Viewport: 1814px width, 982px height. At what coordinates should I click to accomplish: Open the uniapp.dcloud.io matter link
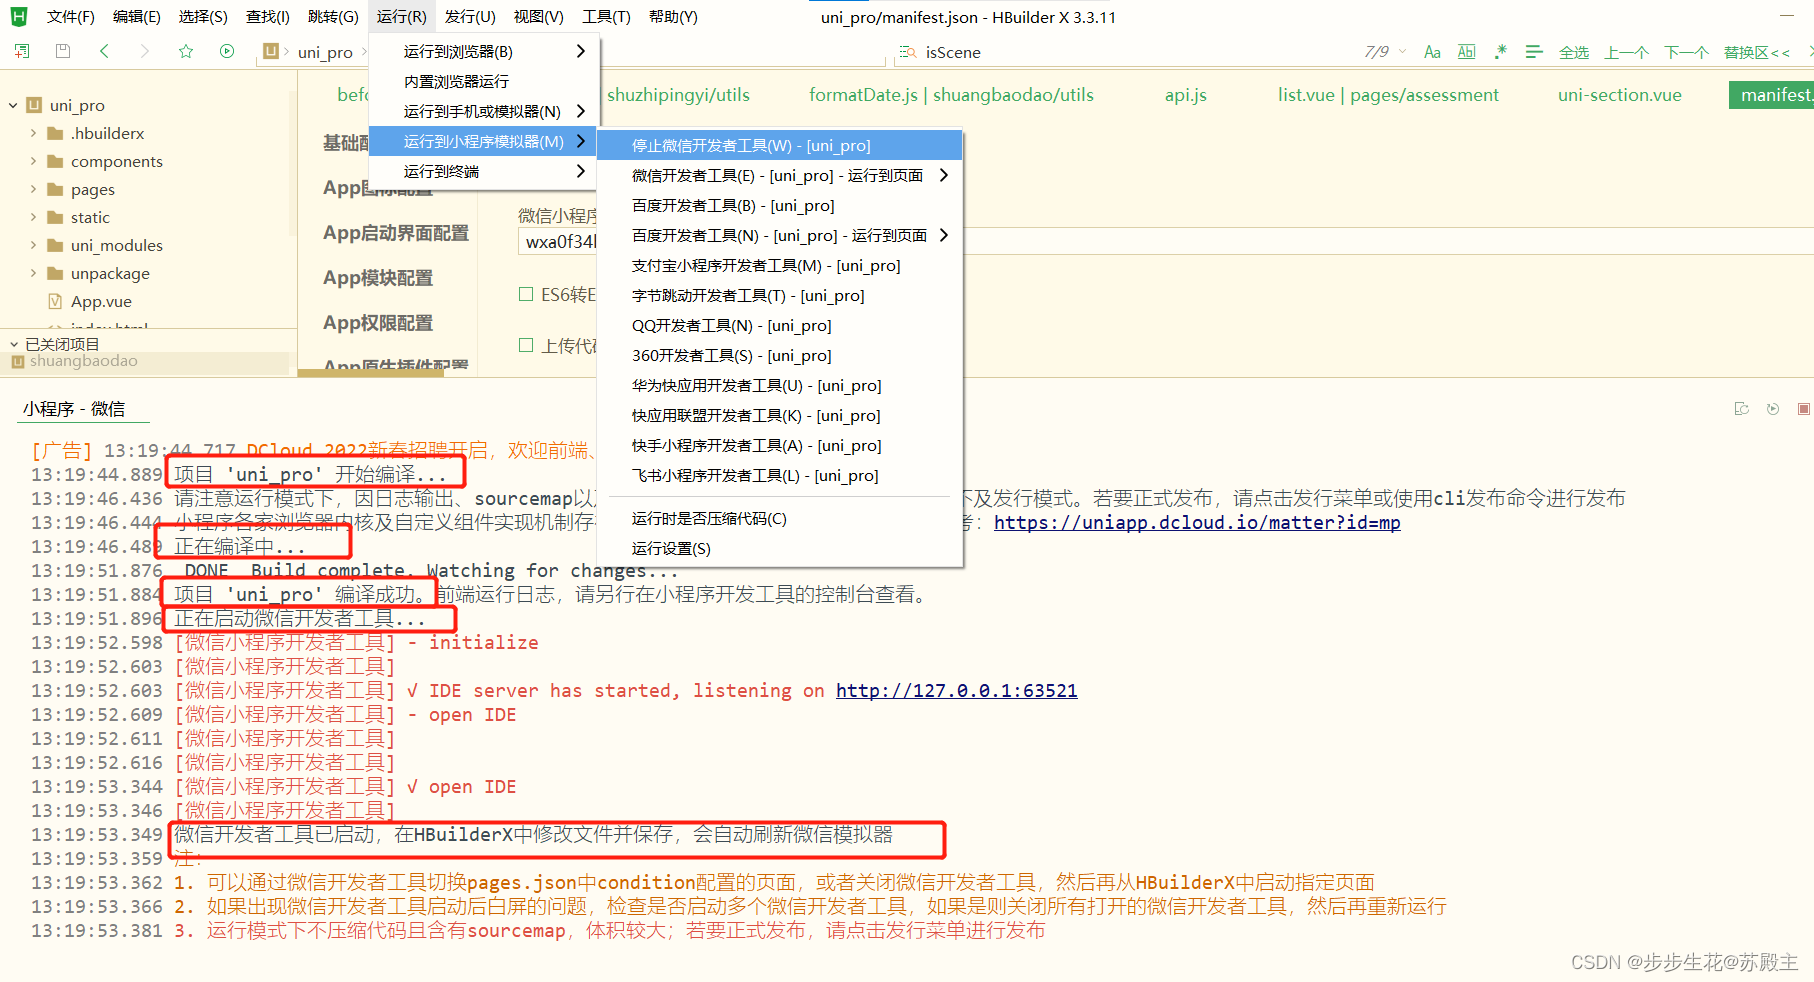(x=1197, y=522)
